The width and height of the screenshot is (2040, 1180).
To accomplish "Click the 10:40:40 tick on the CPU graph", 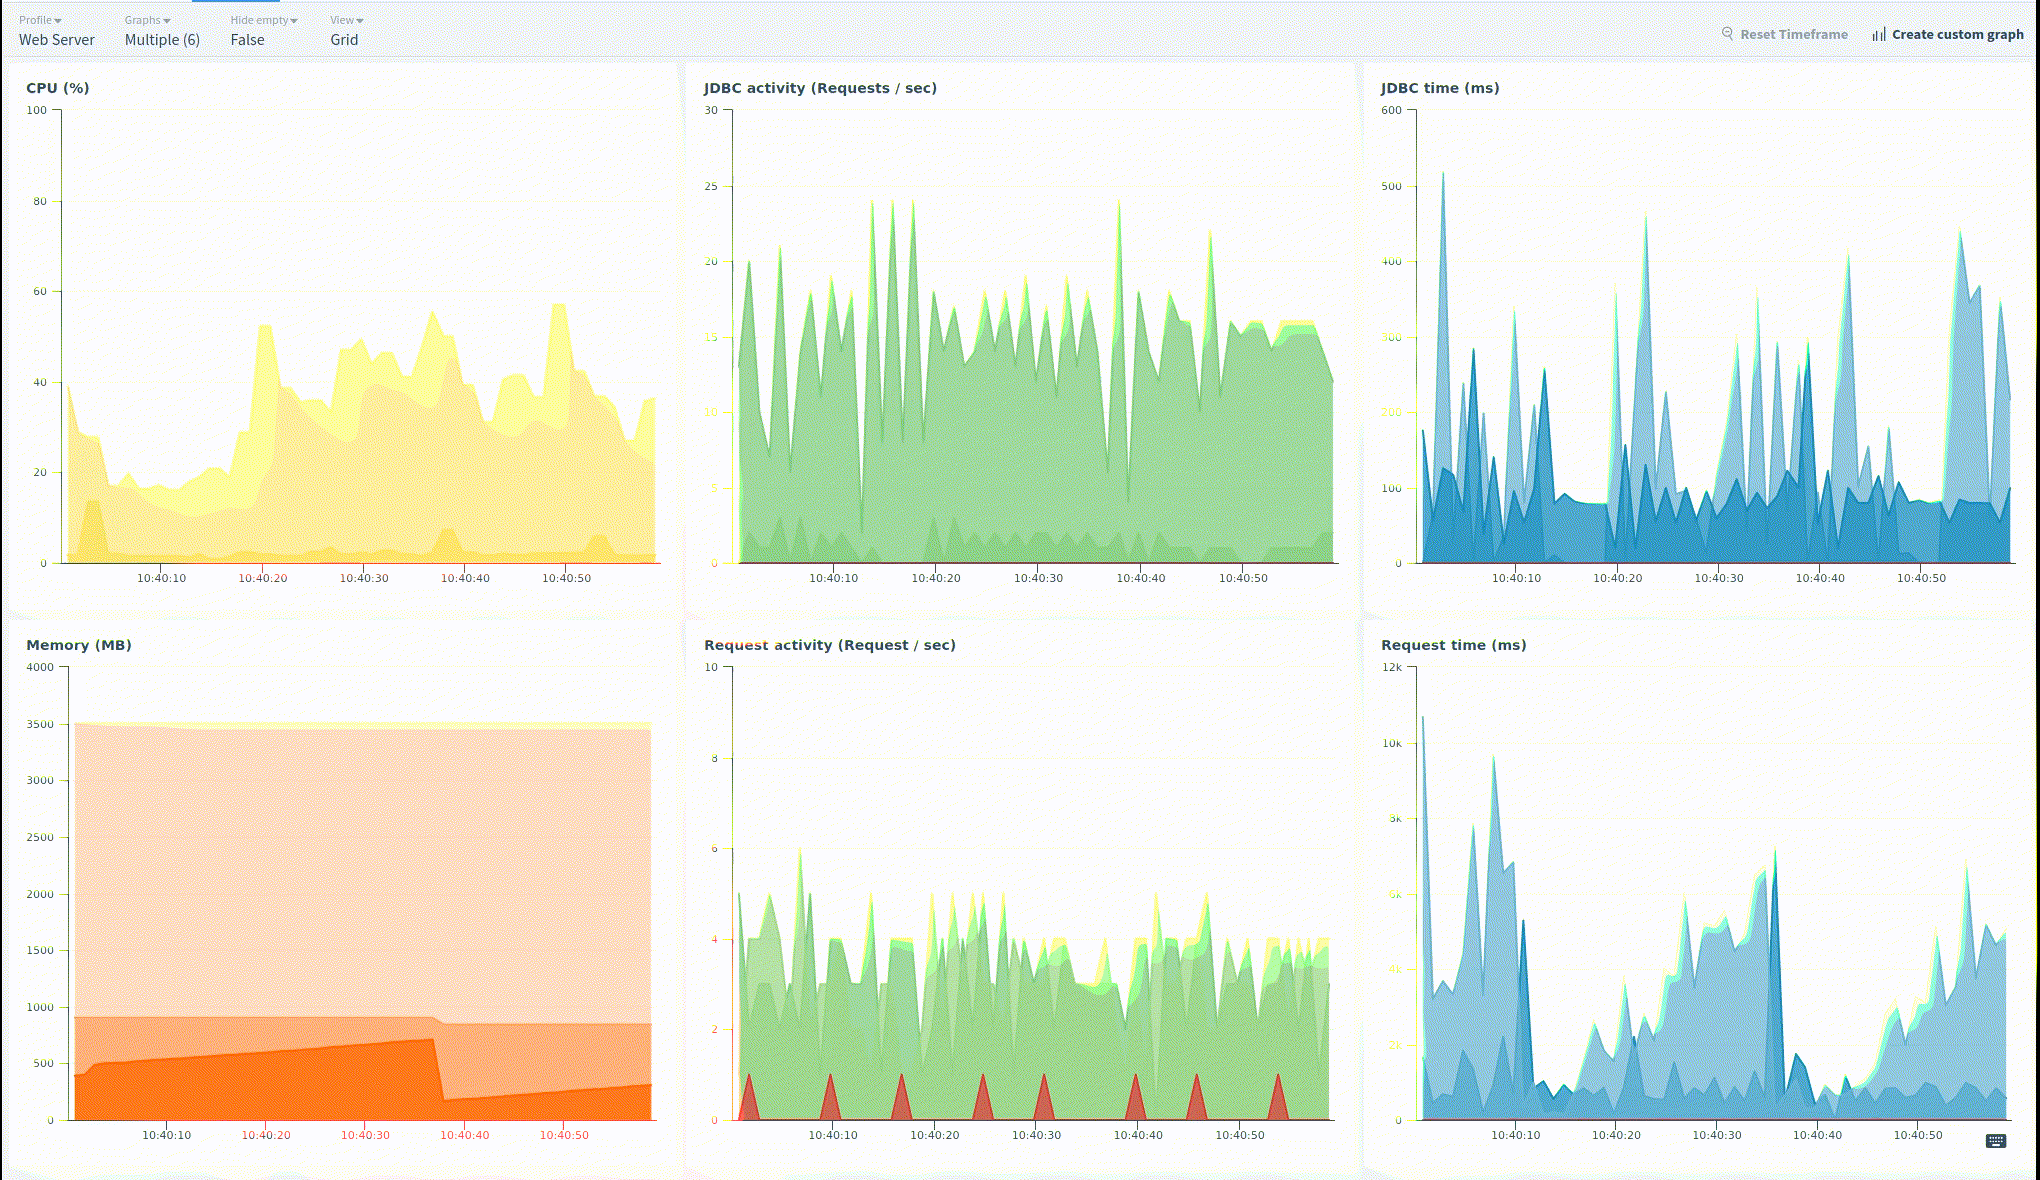I will point(465,578).
